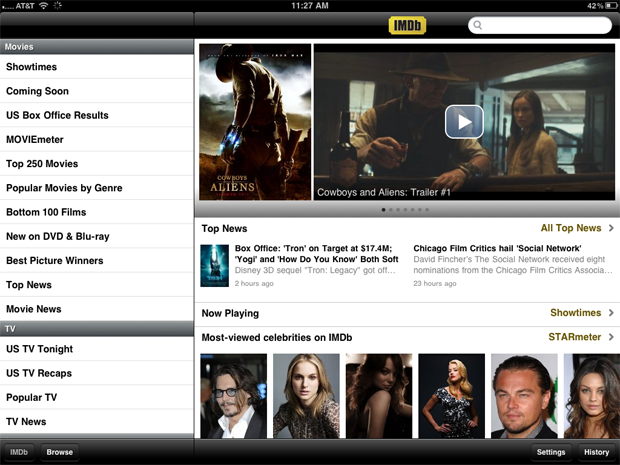Click chevron next to Showtimes link

point(611,313)
